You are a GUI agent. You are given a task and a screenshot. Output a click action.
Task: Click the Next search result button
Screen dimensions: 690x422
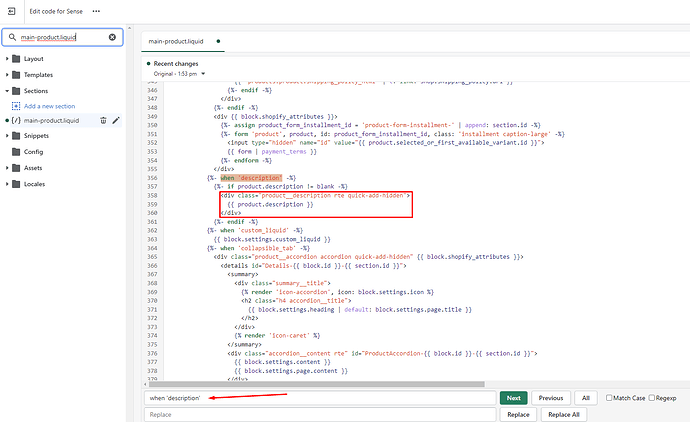click(512, 397)
